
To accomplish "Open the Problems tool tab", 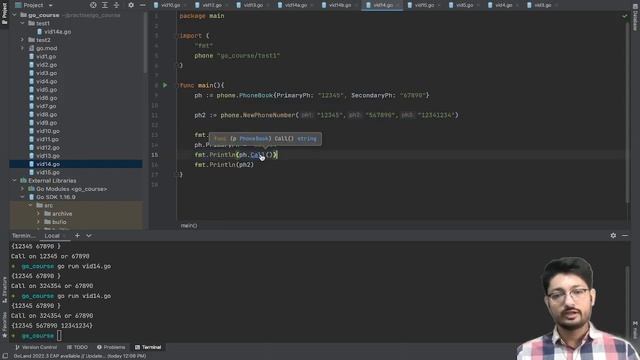I will point(111,347).
